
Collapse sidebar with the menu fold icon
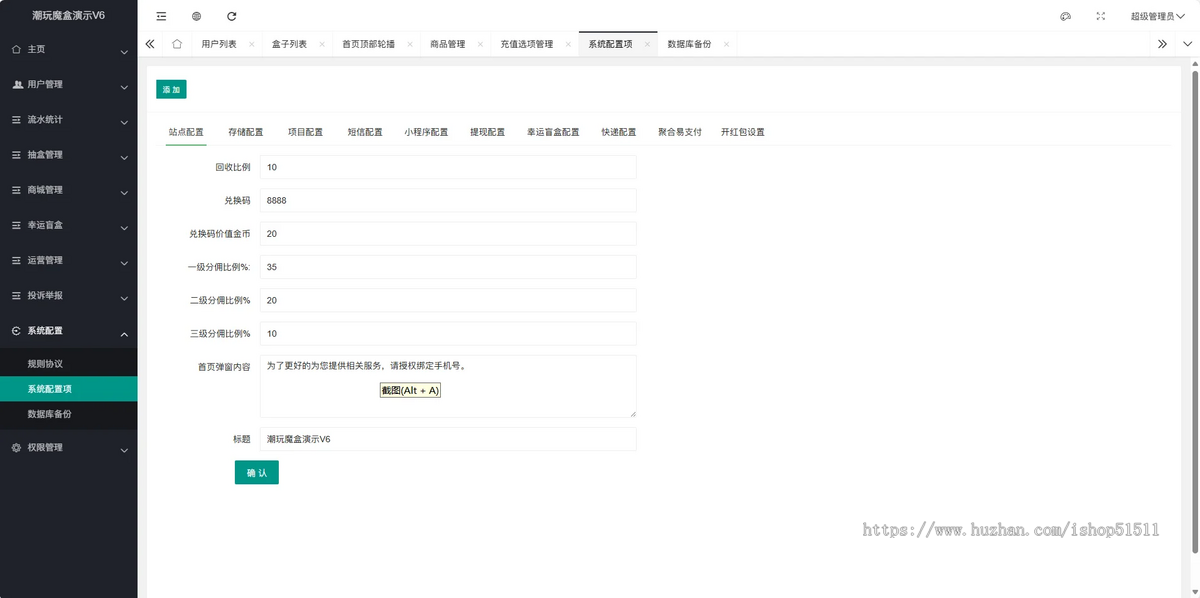(161, 16)
